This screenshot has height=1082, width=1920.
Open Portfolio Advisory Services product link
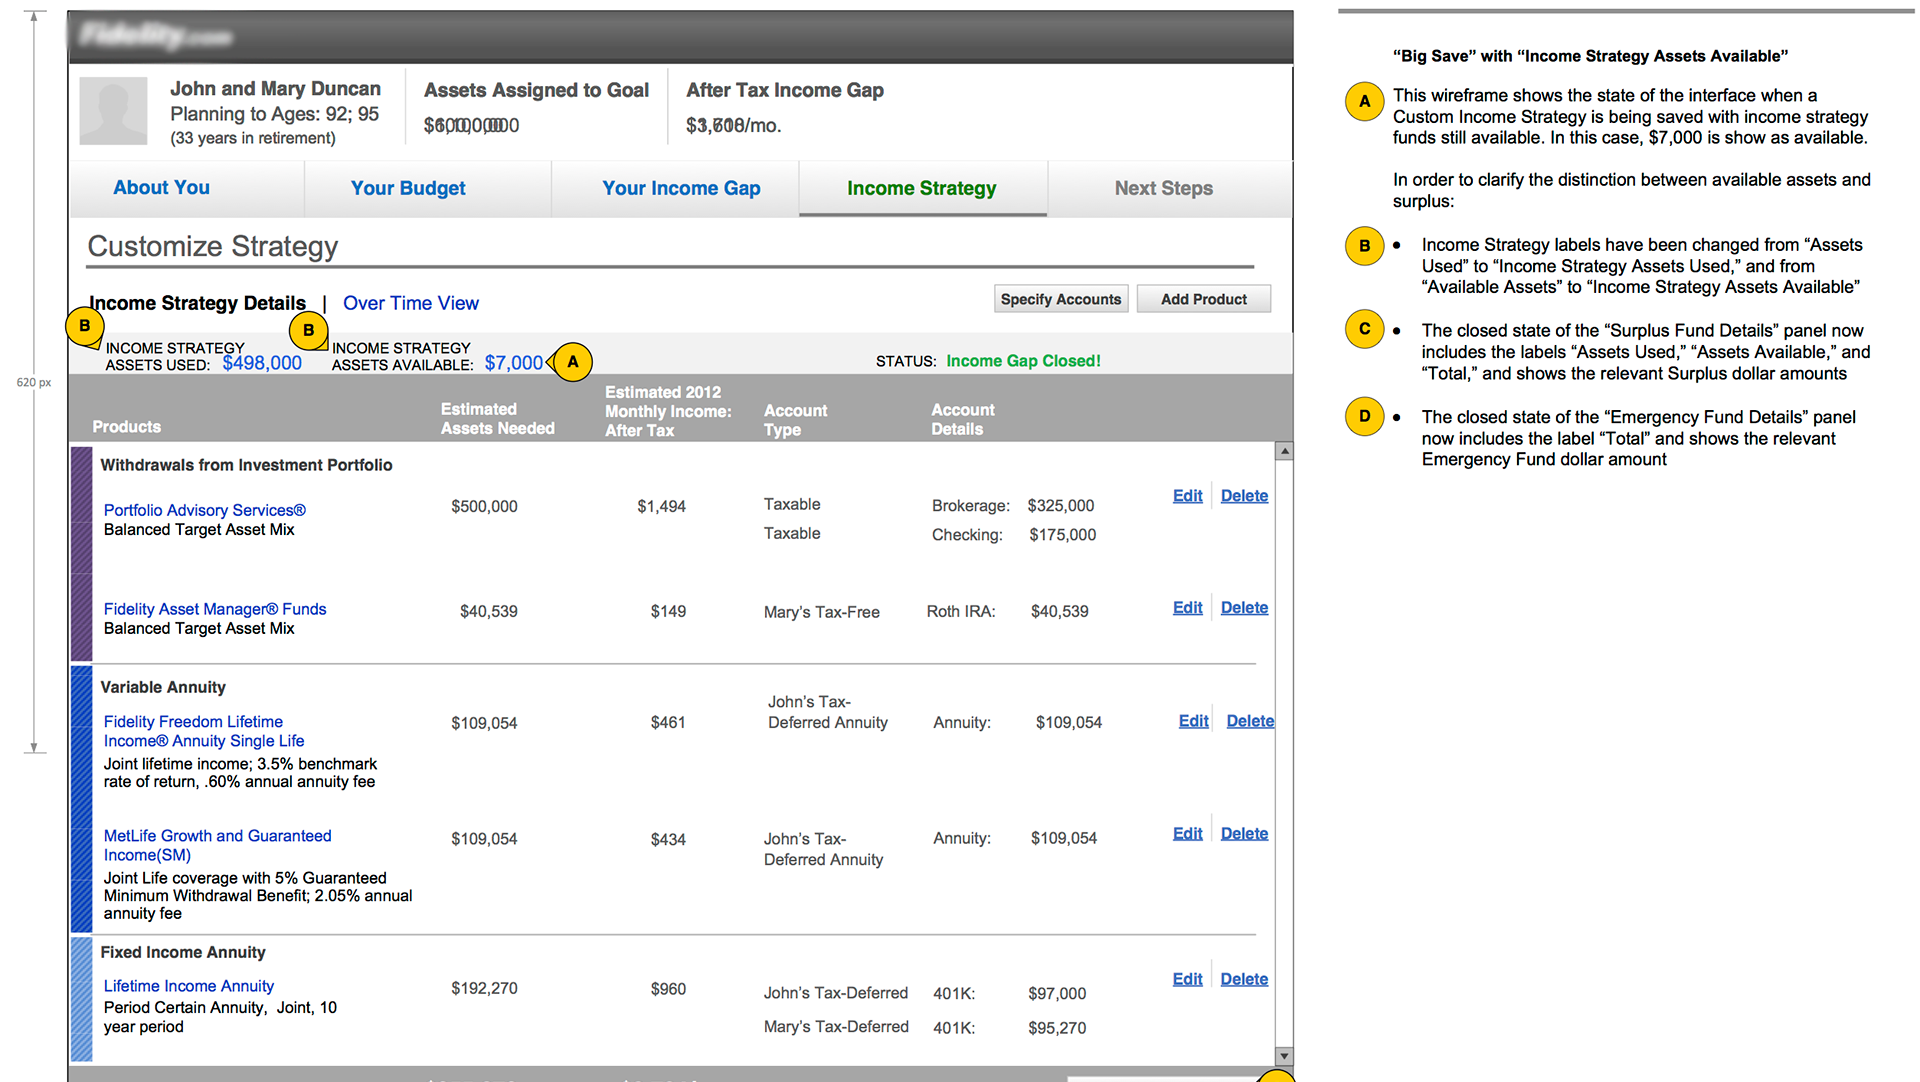coord(204,510)
